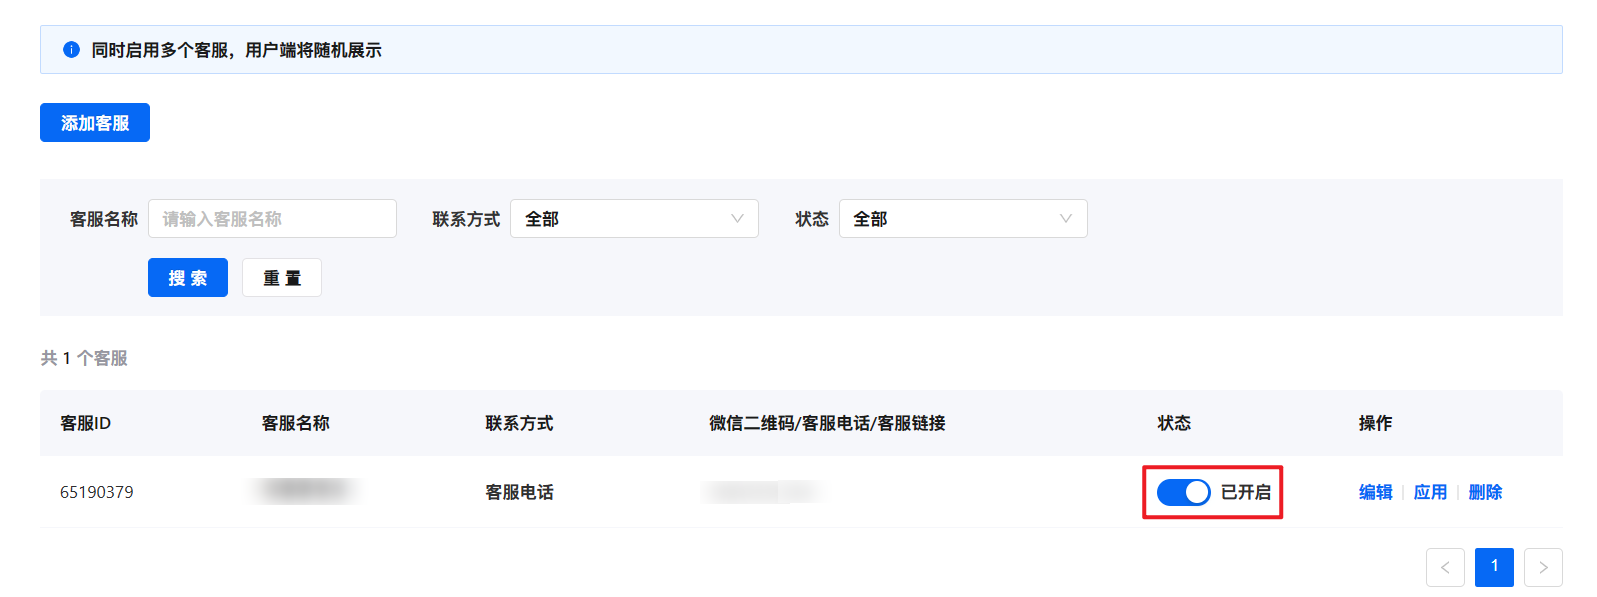Click 删除 to remove the customer service
This screenshot has width=1597, height=597.
click(x=1485, y=492)
